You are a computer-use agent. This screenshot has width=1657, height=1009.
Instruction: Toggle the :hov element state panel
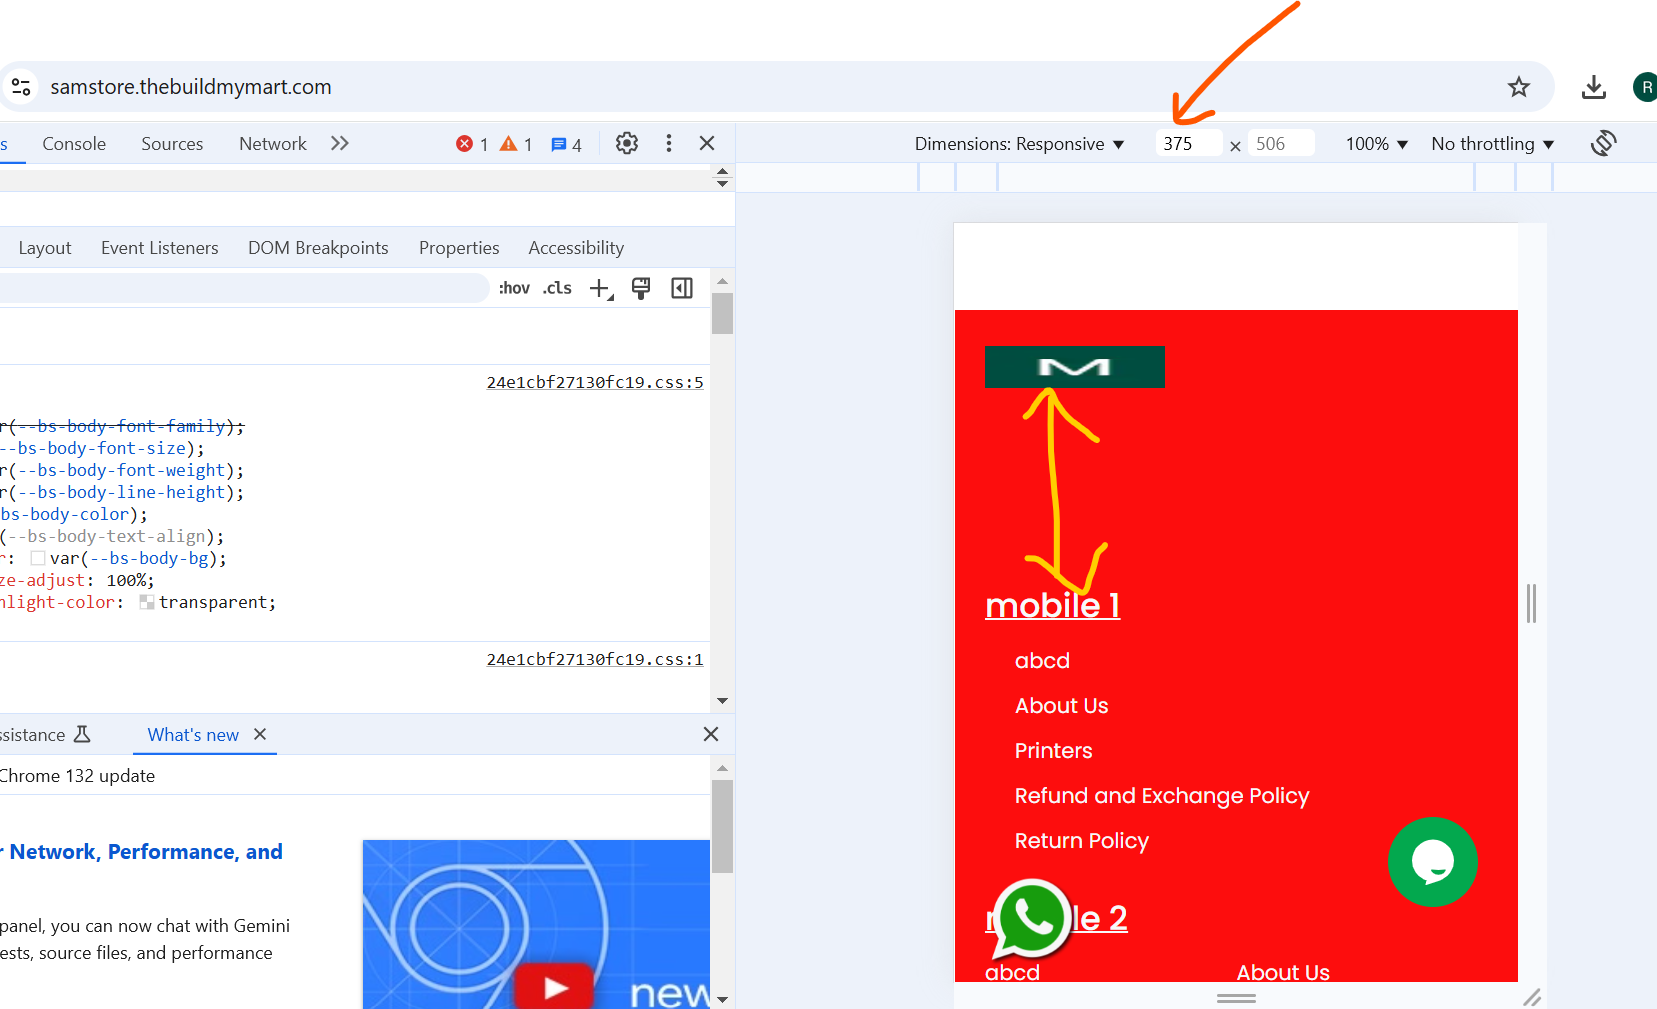(x=514, y=288)
